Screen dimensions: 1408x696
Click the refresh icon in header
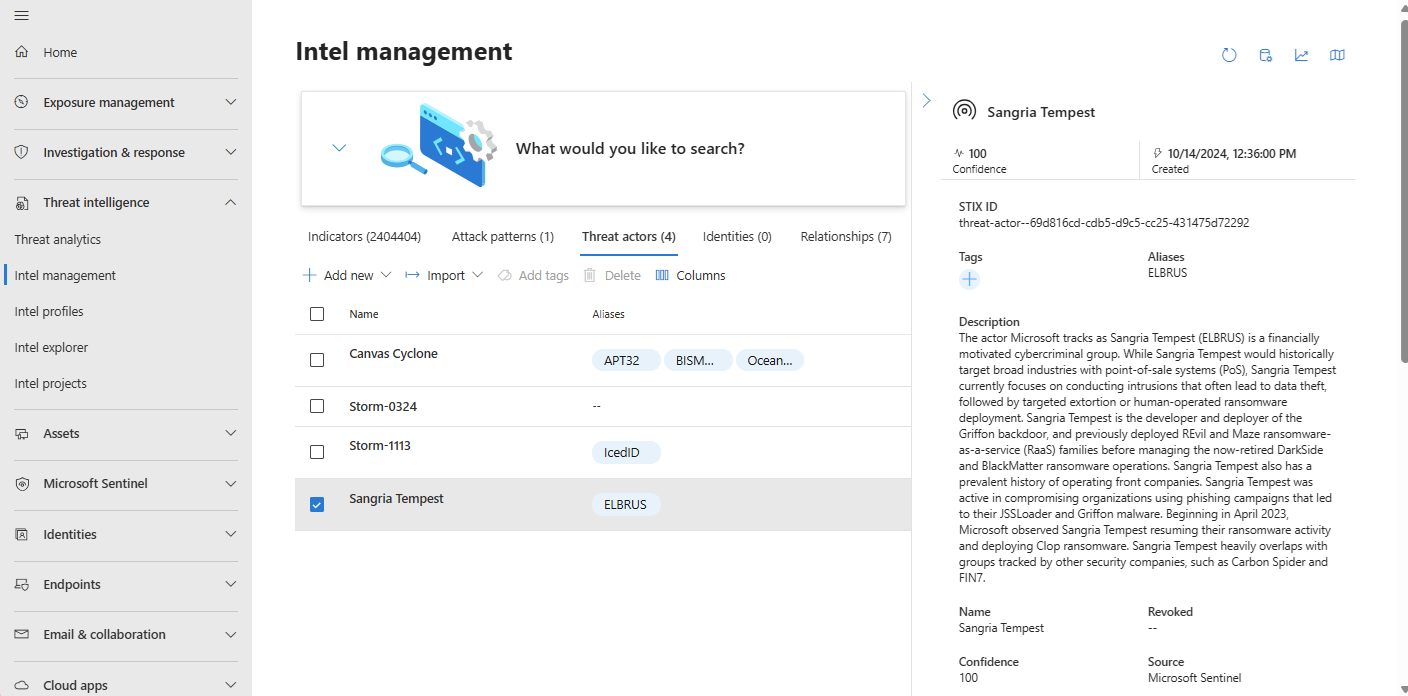[1229, 55]
